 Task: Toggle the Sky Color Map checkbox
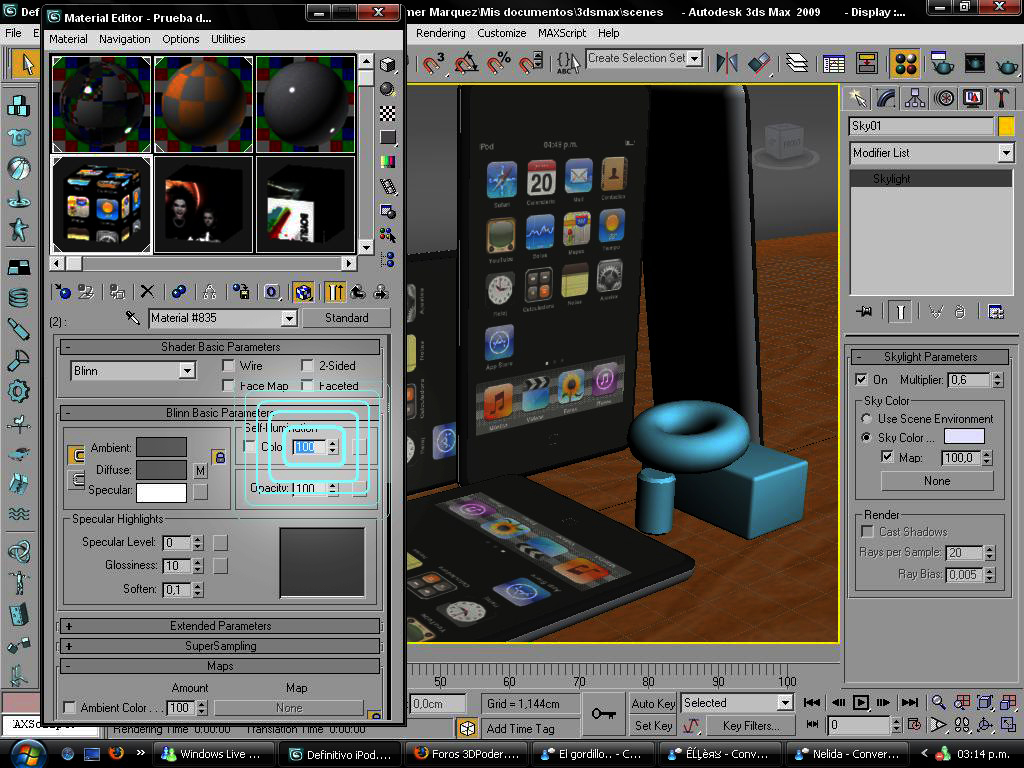pyautogui.click(x=887, y=457)
